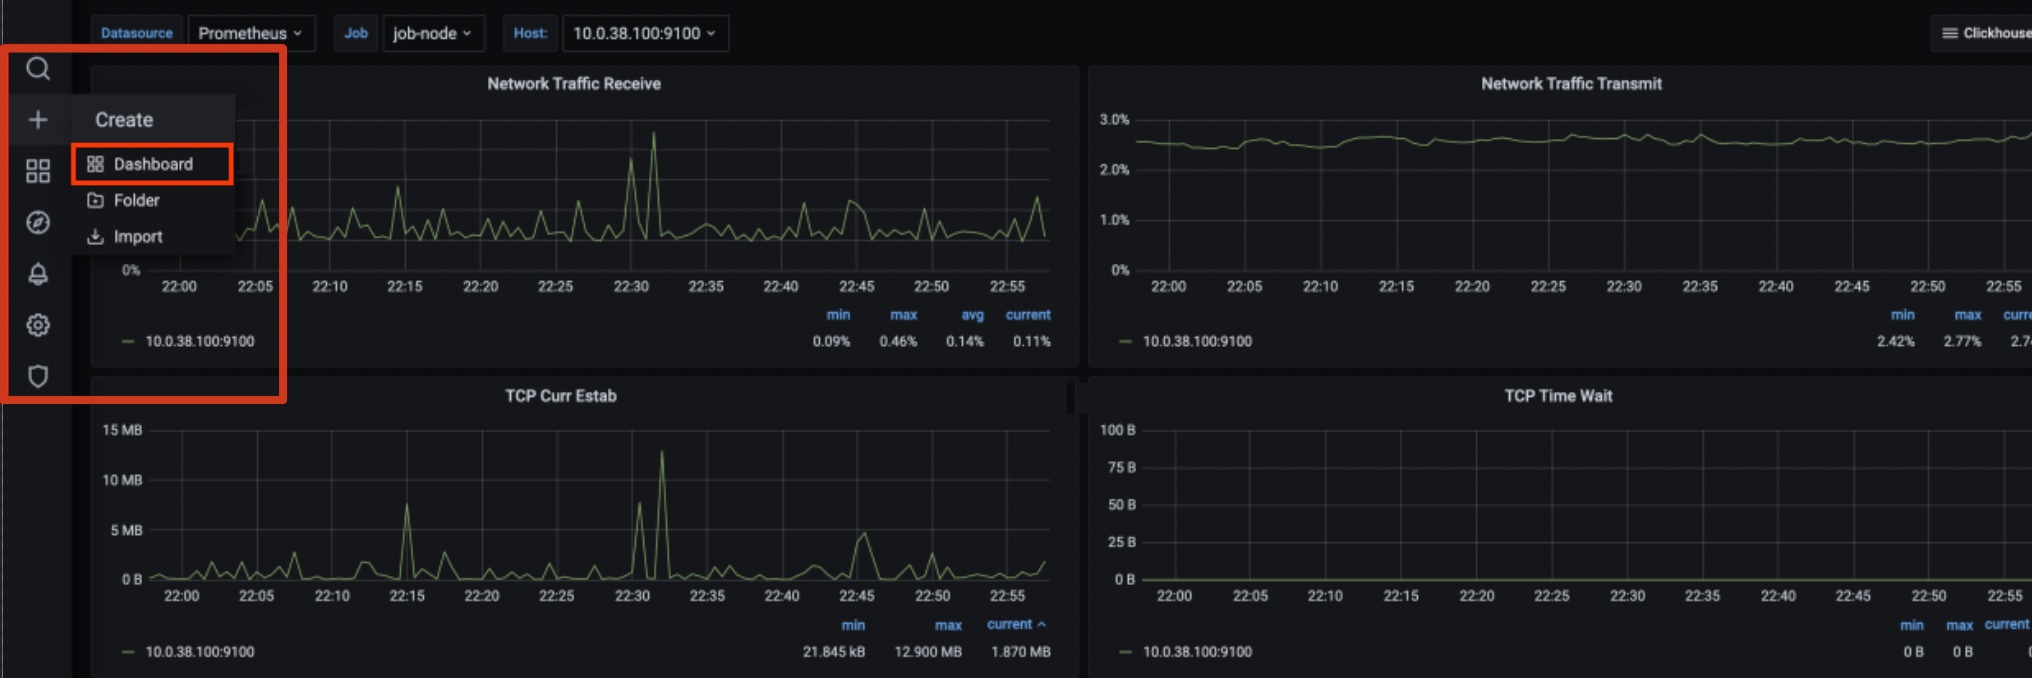Open the Explore compass icon
Viewport: 2032px width, 678px height.
pyautogui.click(x=38, y=222)
